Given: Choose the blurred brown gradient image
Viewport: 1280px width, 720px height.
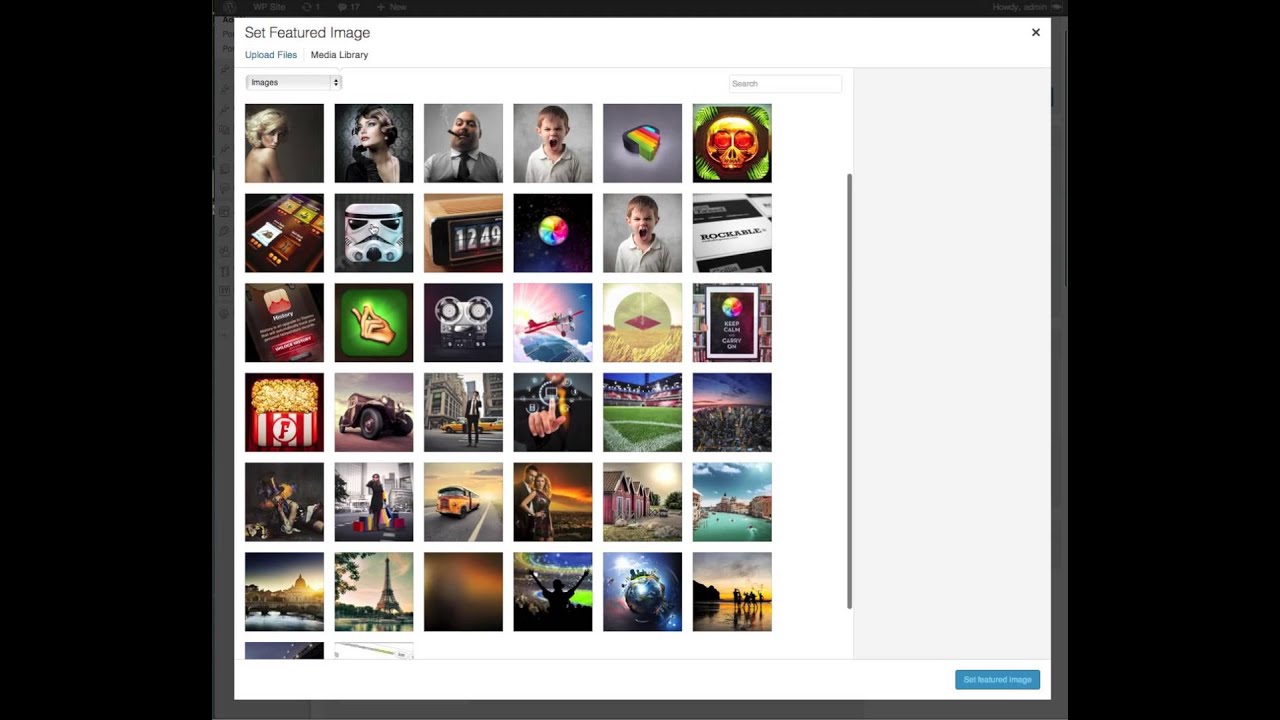Looking at the screenshot, I should click(463, 592).
